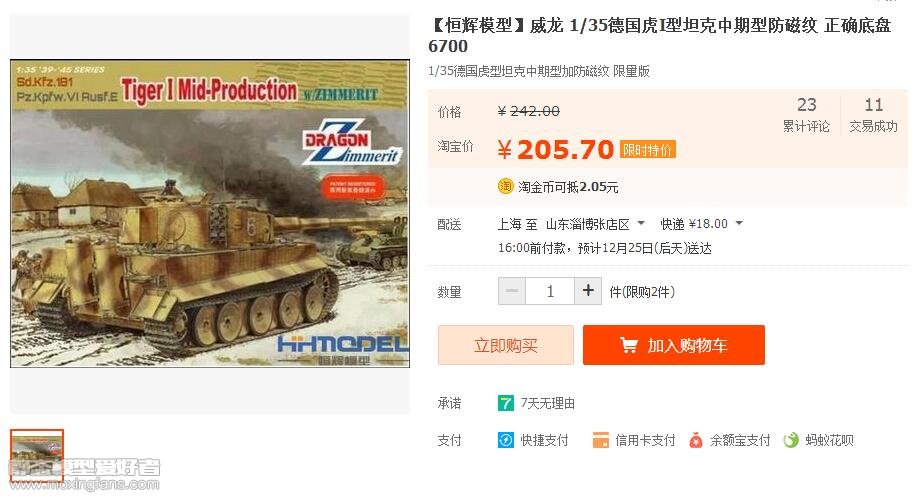Click the blue quick-pay icon
919x499 pixels.
click(505, 440)
